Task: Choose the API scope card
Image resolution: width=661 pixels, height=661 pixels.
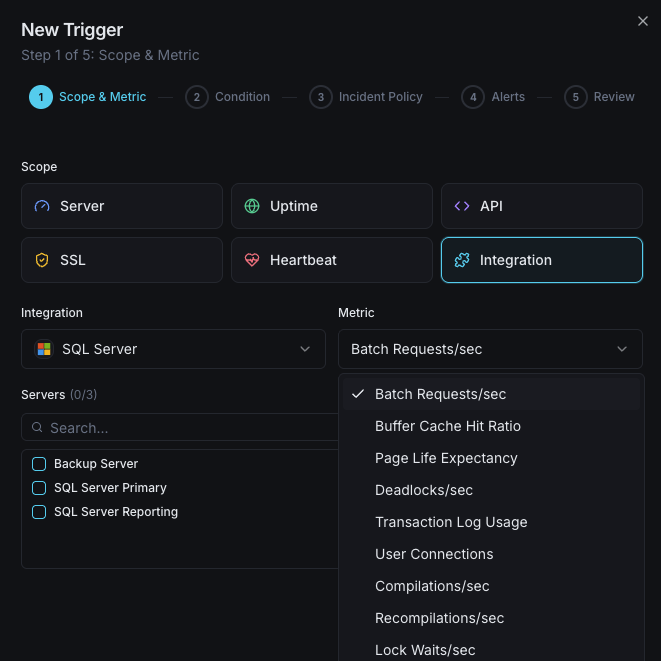Action: pyautogui.click(x=542, y=206)
